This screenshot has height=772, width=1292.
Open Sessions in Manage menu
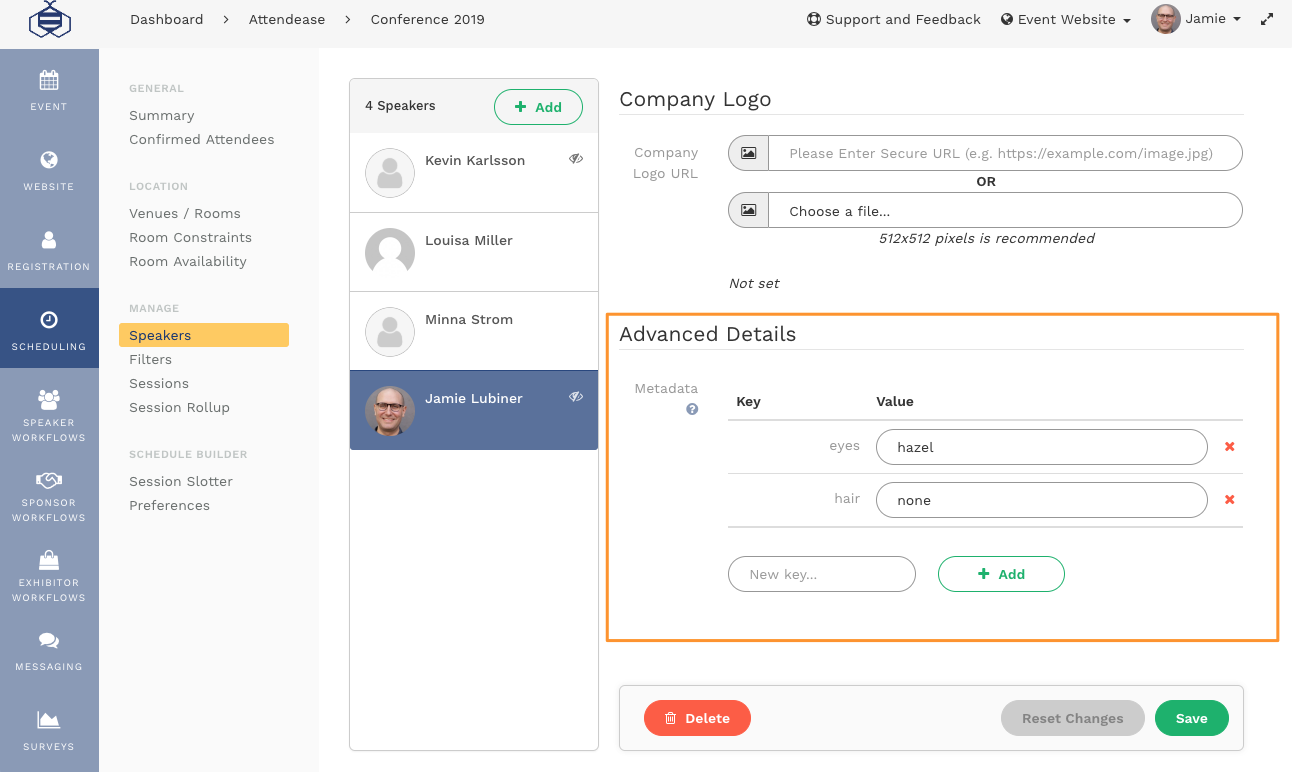coord(159,383)
